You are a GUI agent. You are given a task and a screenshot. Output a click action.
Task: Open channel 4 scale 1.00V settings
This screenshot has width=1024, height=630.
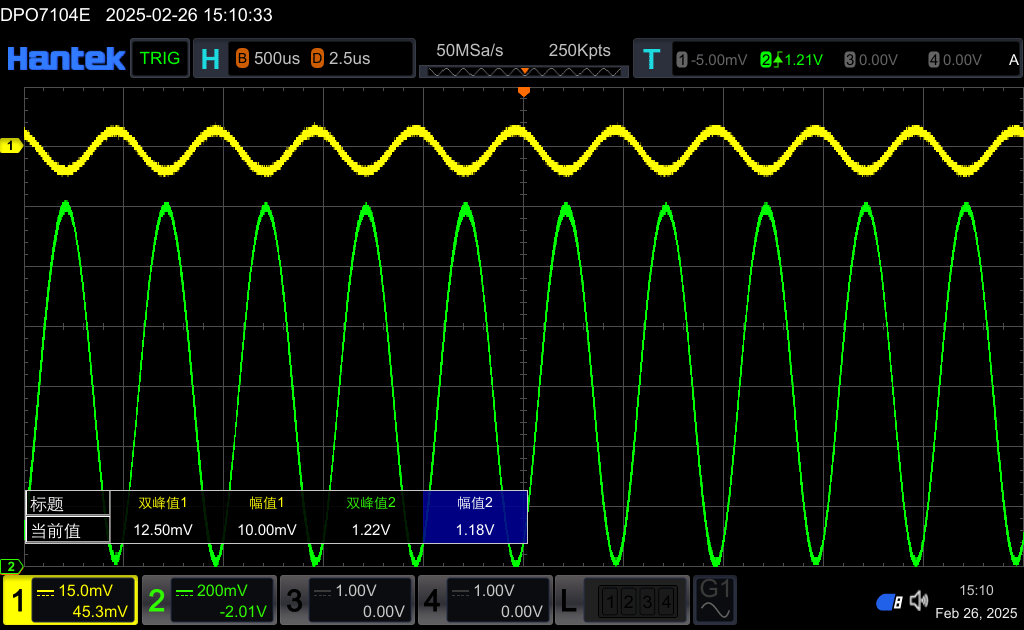click(x=483, y=591)
